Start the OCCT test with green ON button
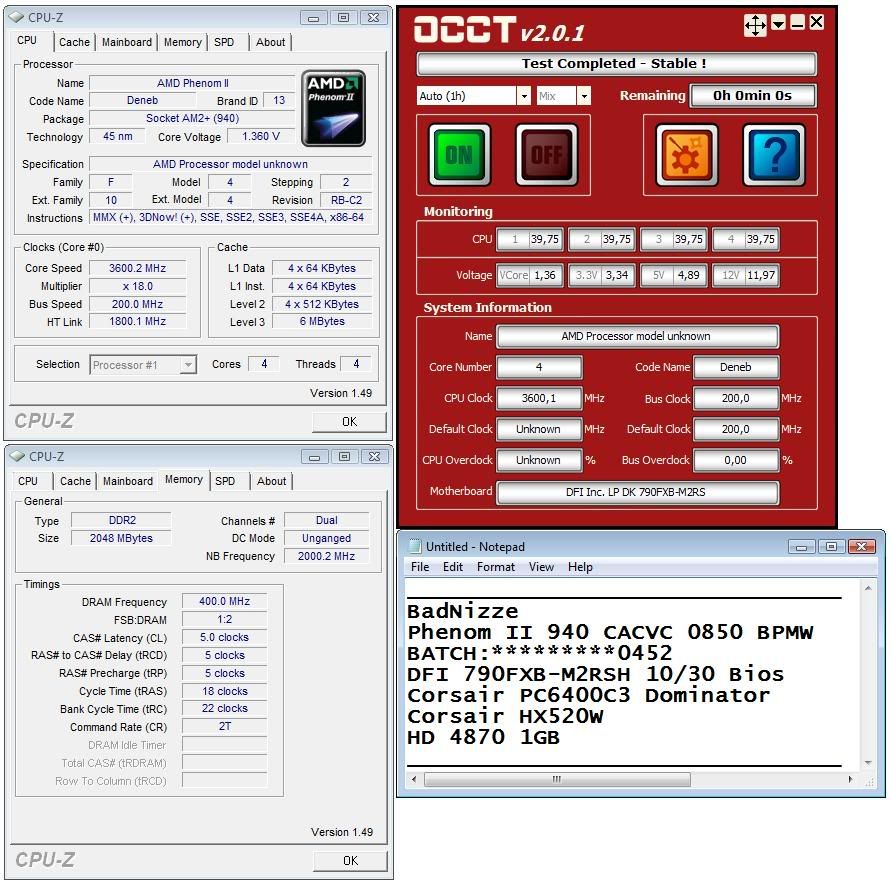891x883 pixels. [459, 155]
